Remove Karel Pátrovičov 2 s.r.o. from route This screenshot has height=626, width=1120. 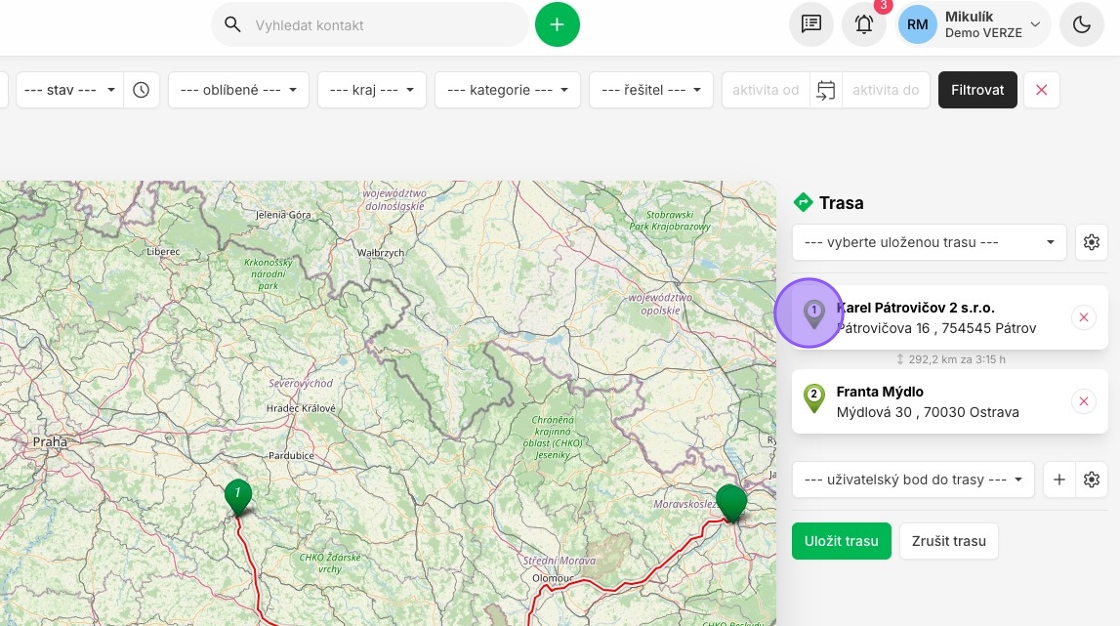(x=1083, y=318)
